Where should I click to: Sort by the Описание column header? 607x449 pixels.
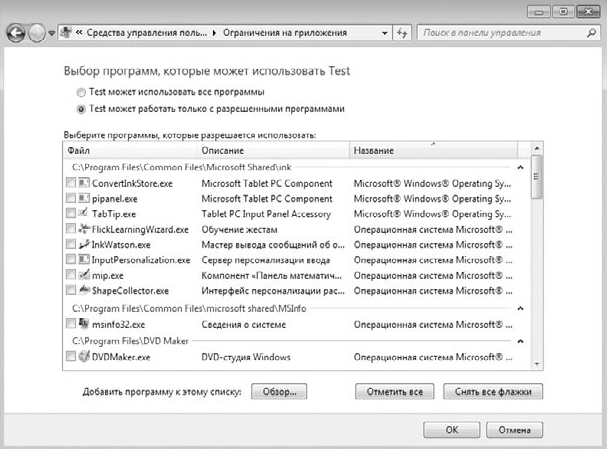[274, 151]
